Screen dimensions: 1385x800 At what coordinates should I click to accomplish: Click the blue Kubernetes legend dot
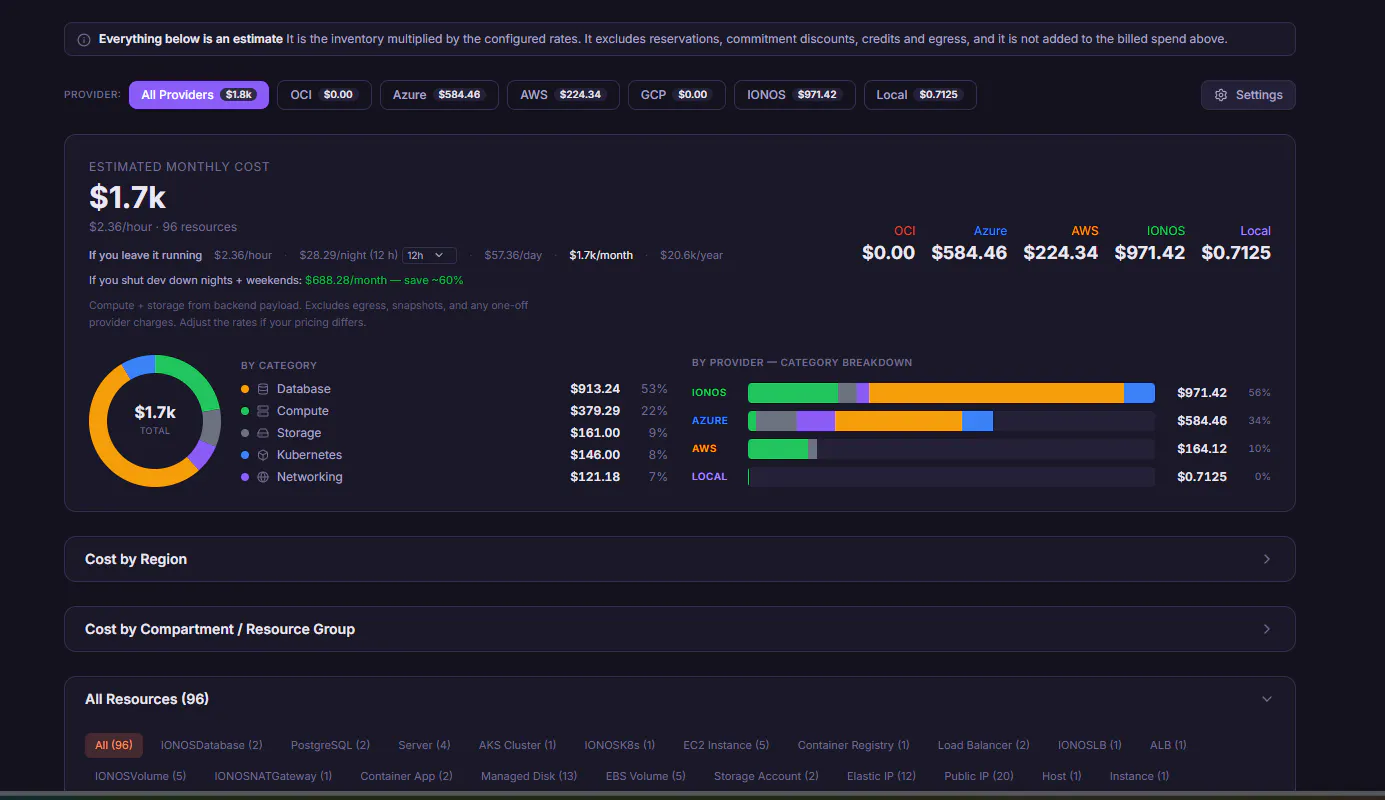click(245, 455)
